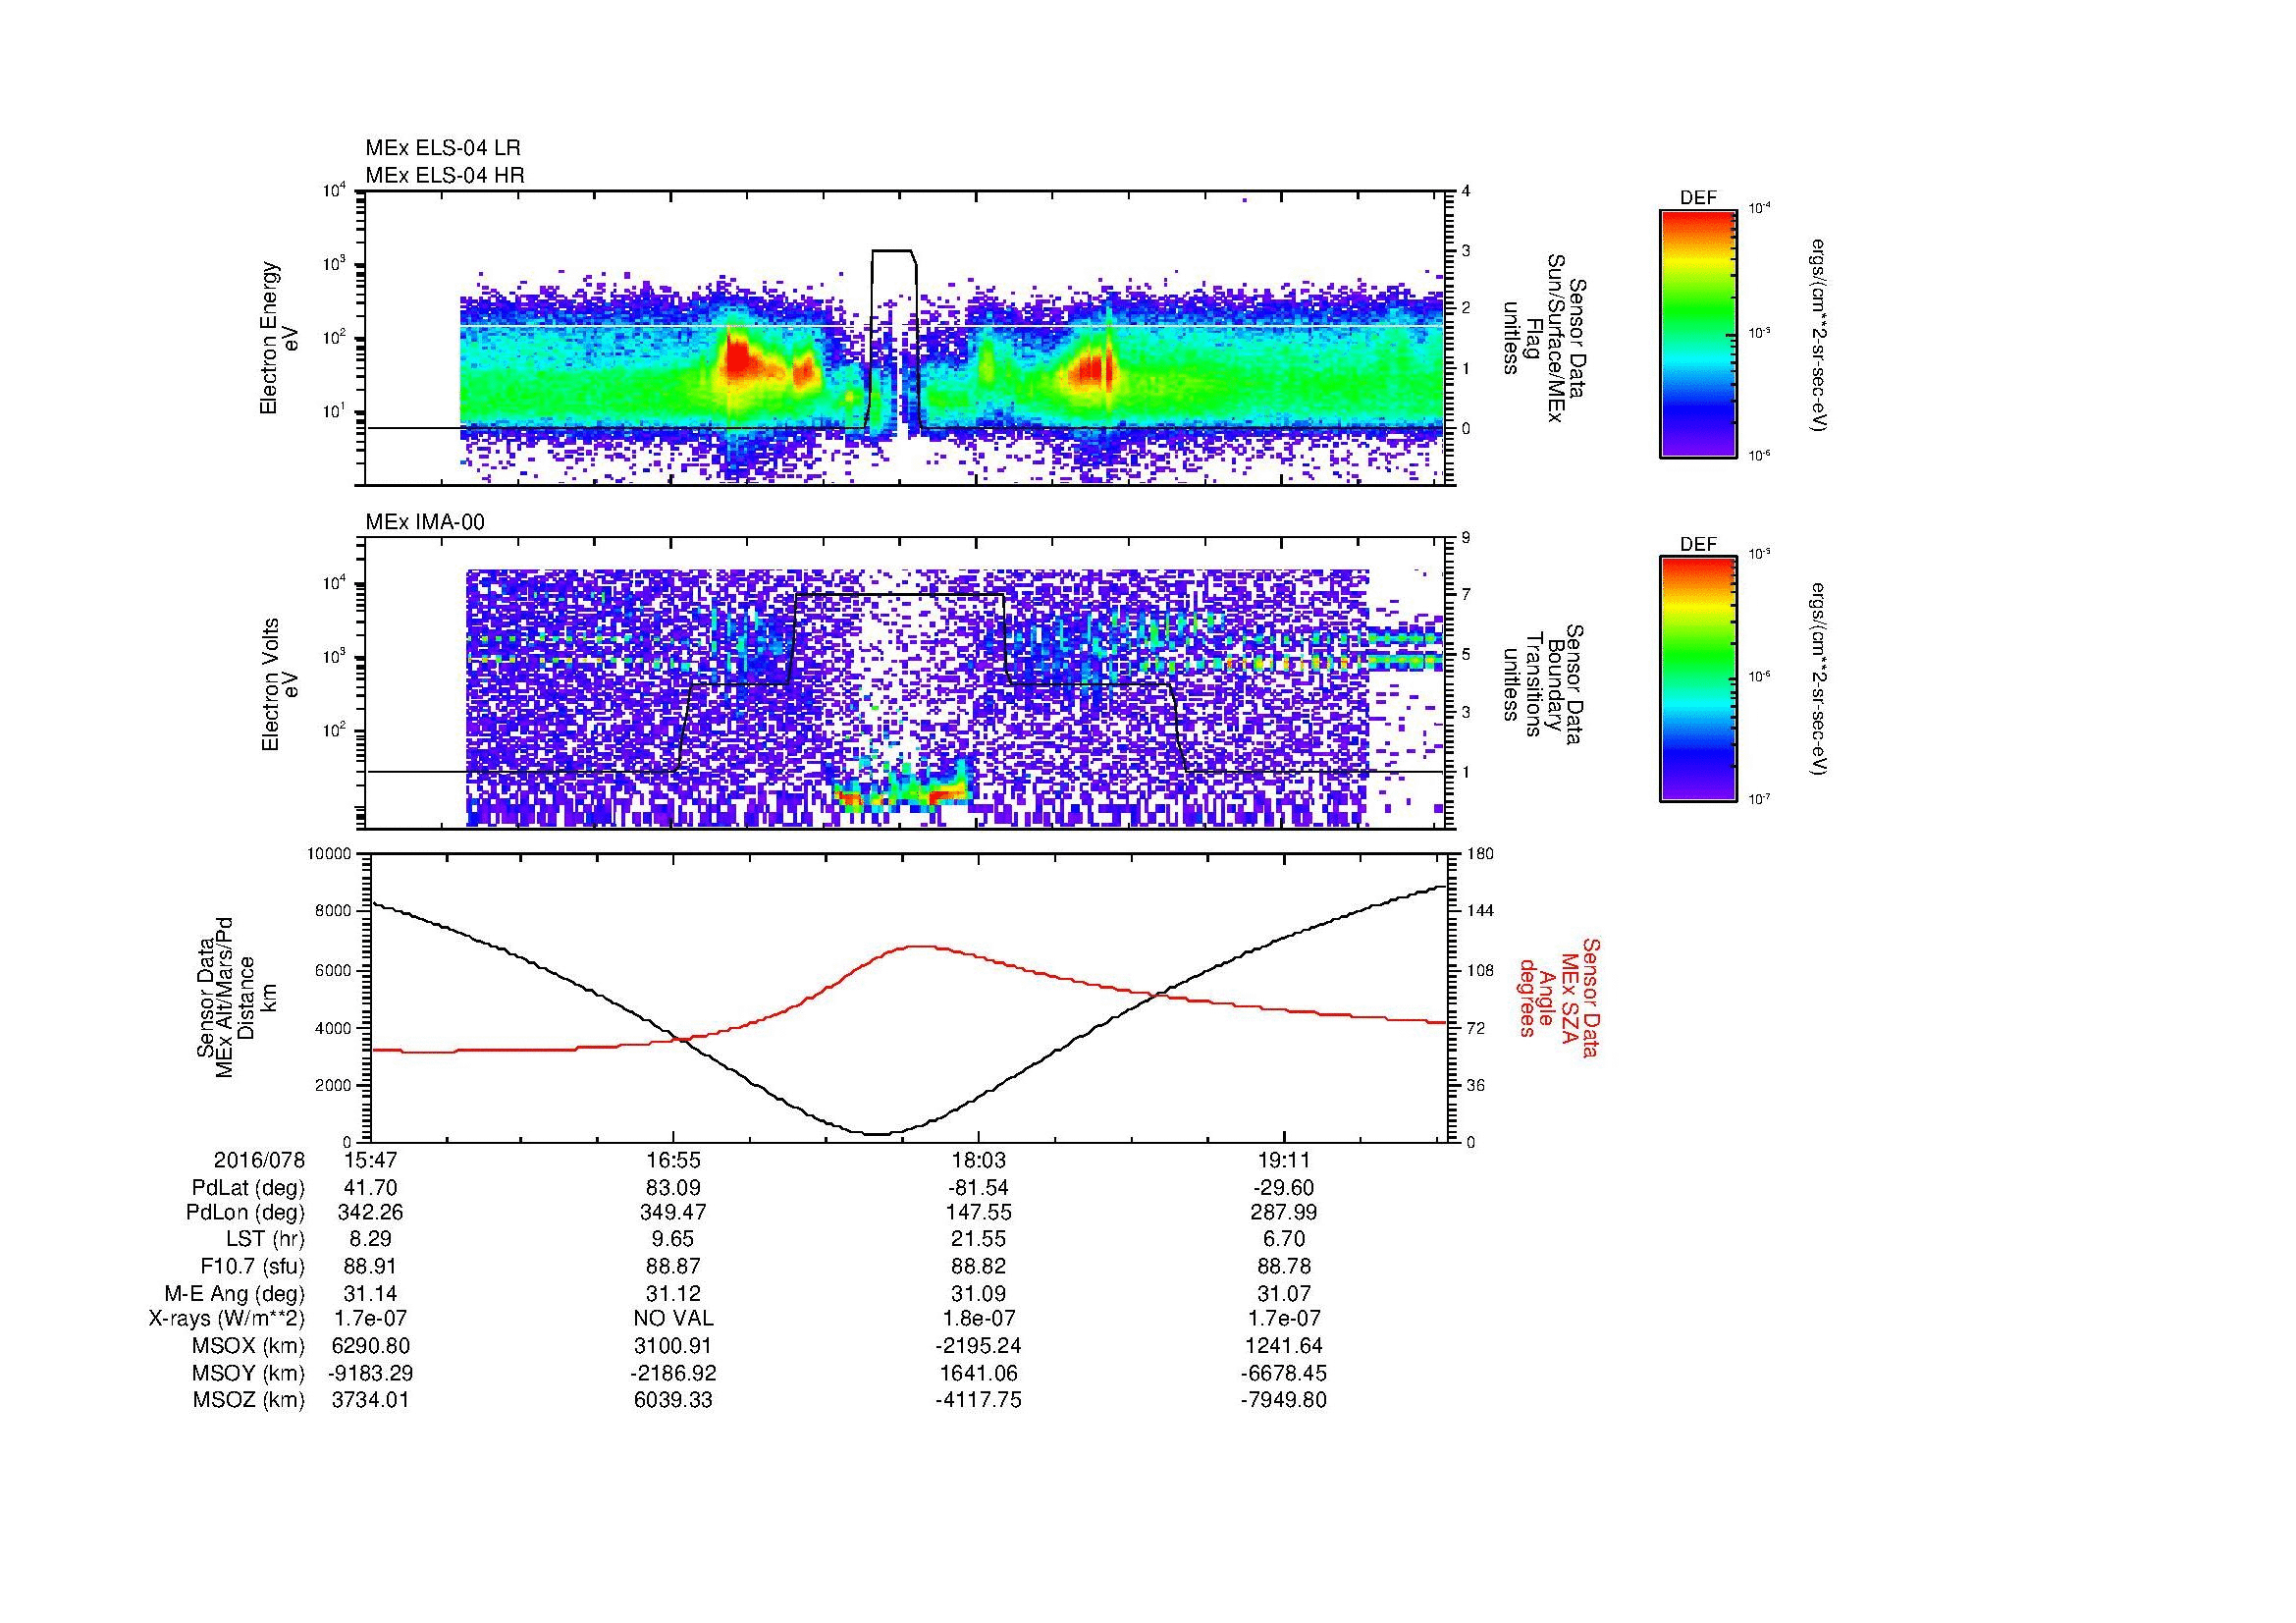Click the red 'MEx SZA Angle degrees' axis label

click(x=1559, y=997)
